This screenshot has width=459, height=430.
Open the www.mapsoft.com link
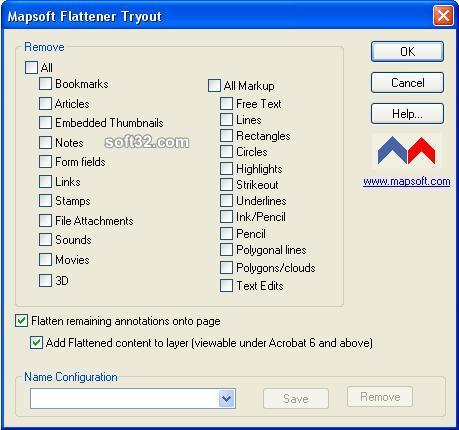[x=407, y=181]
